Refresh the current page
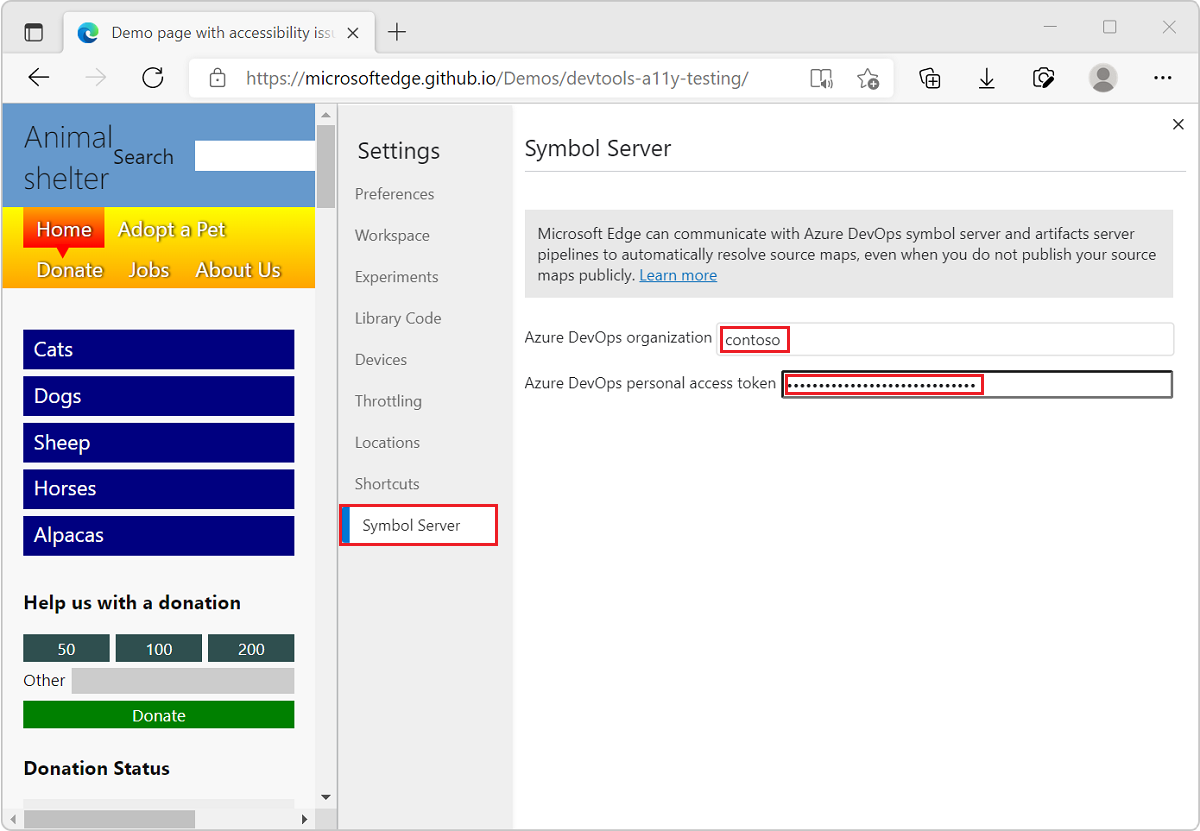The height and width of the screenshot is (831, 1200). (x=152, y=78)
